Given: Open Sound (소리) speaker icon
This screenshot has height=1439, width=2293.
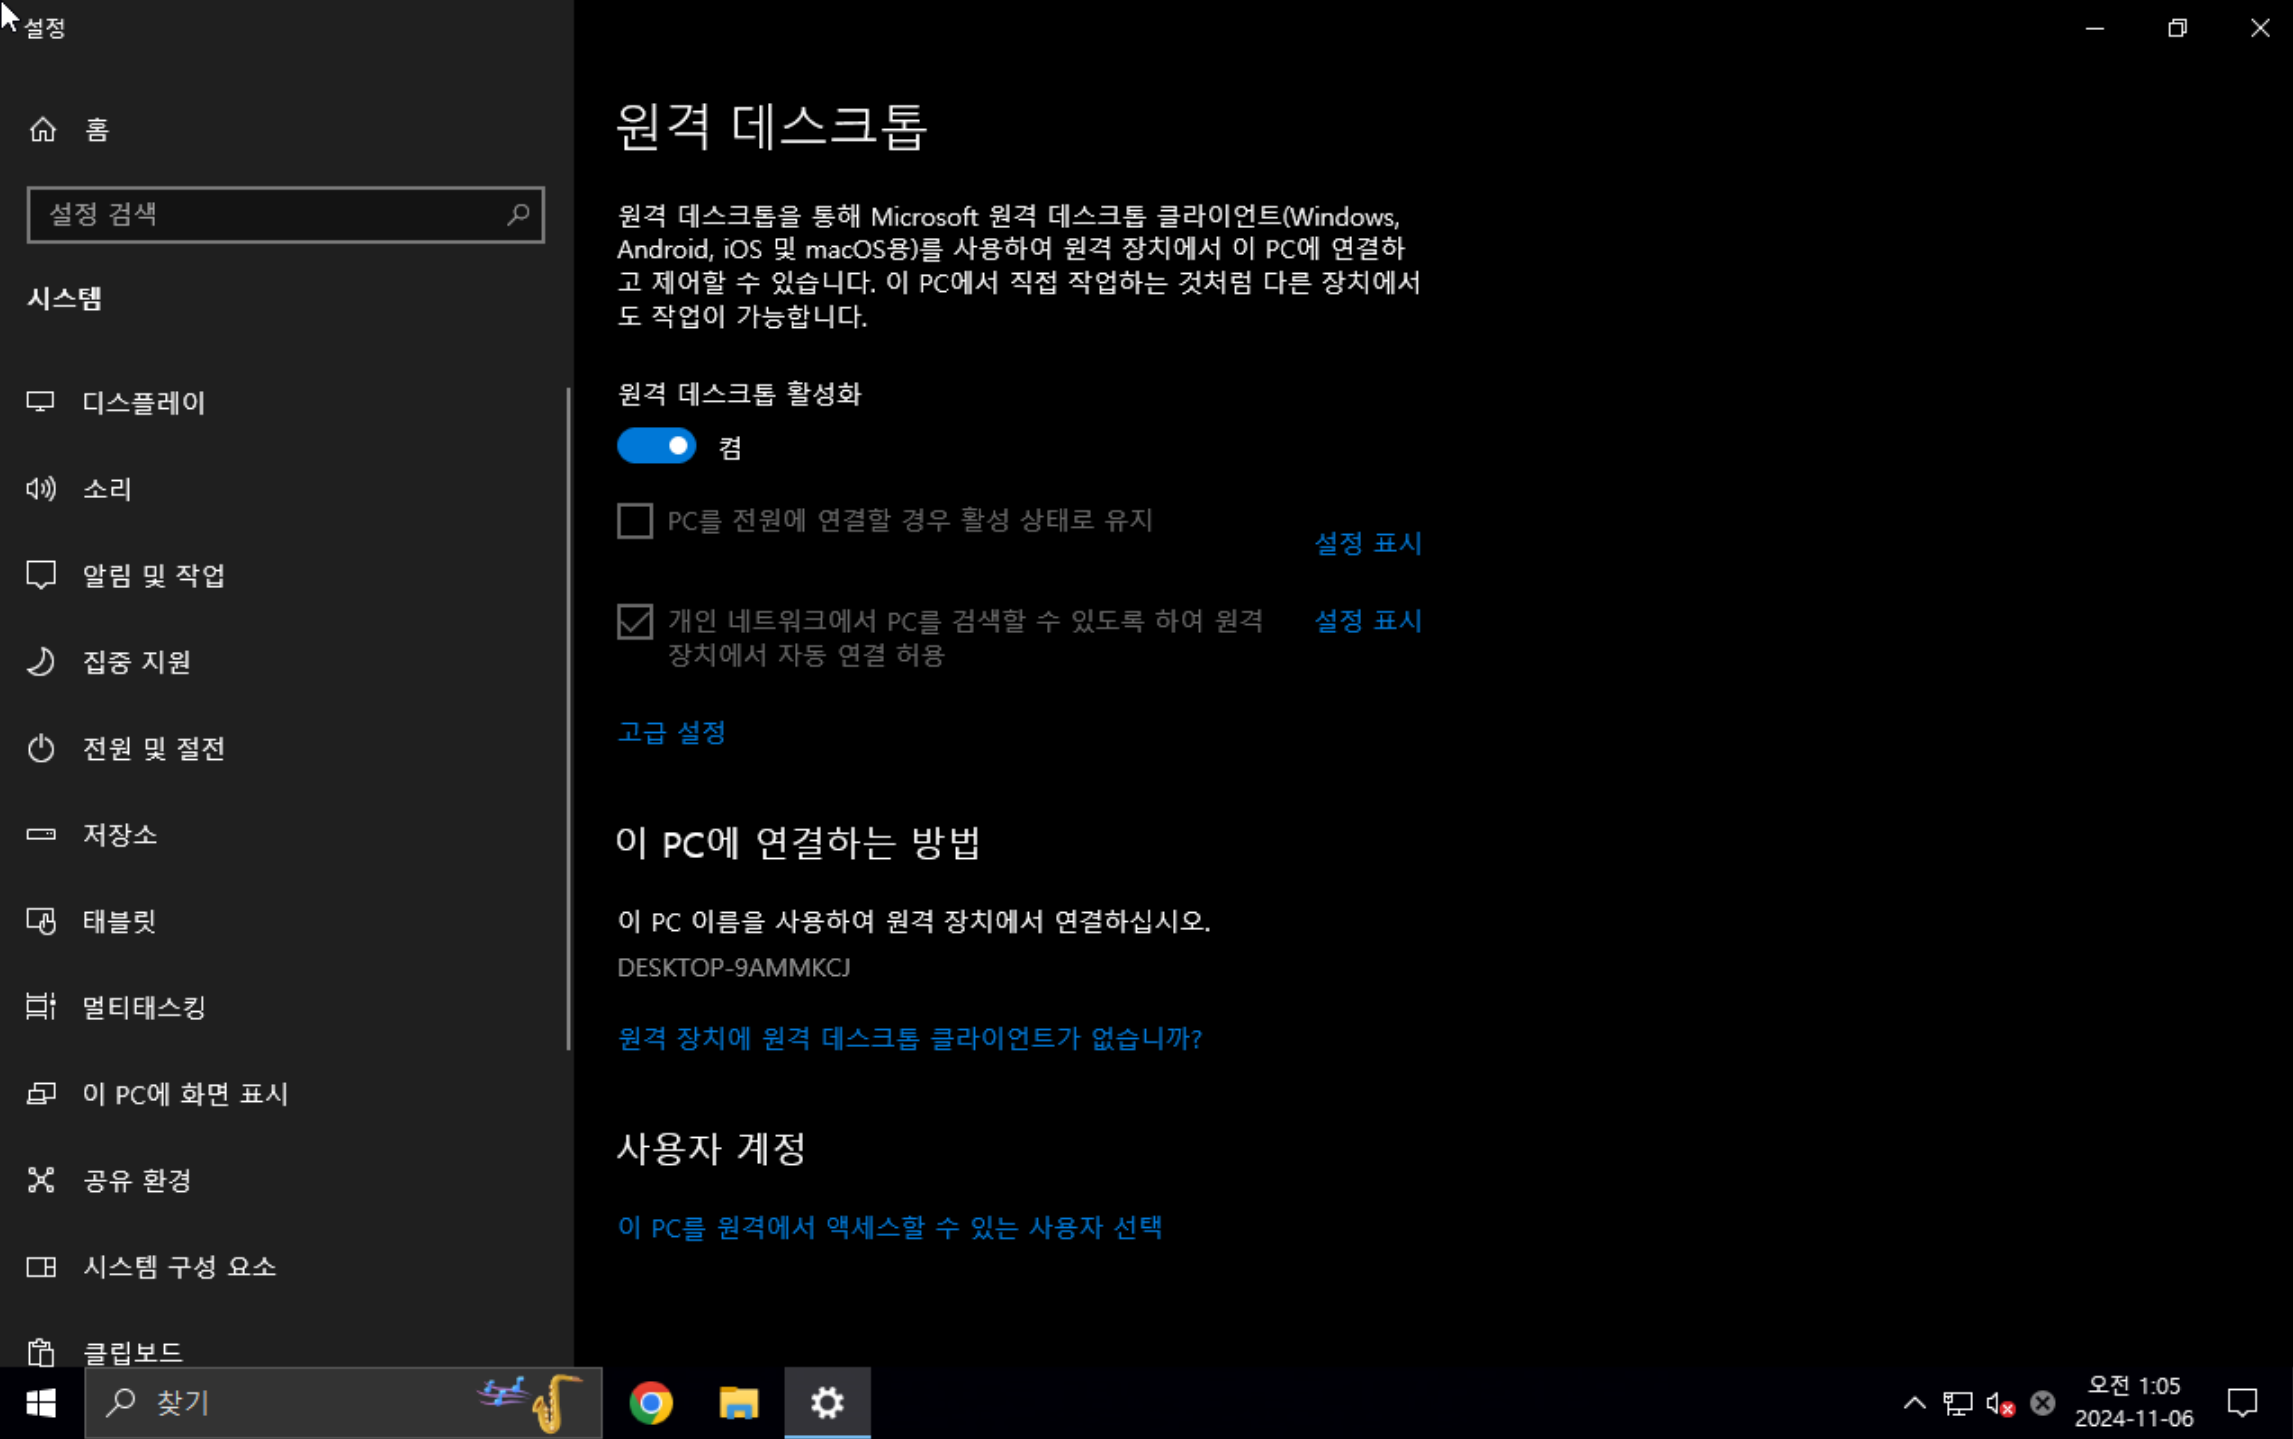Looking at the screenshot, I should coord(41,488).
